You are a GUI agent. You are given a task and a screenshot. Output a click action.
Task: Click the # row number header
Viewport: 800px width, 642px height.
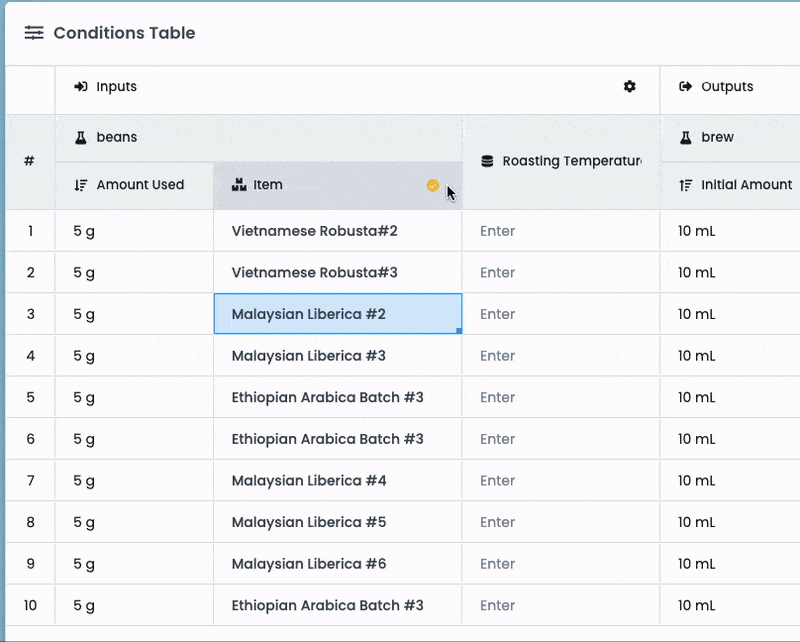[x=30, y=161]
